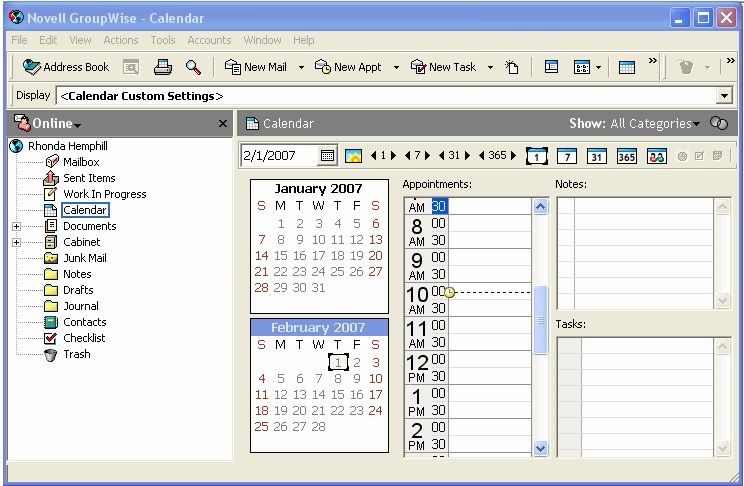
Task: Switch to Week view icon
Action: click(567, 156)
